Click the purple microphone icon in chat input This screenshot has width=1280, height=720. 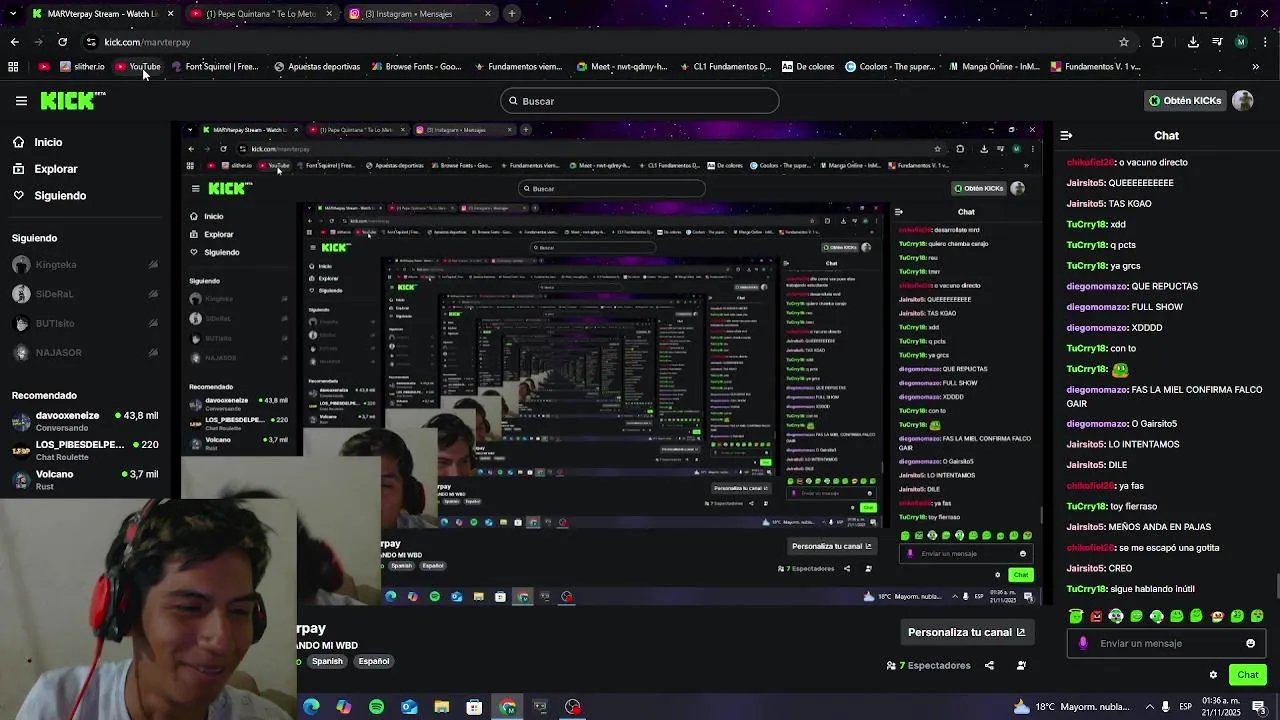(x=1083, y=644)
